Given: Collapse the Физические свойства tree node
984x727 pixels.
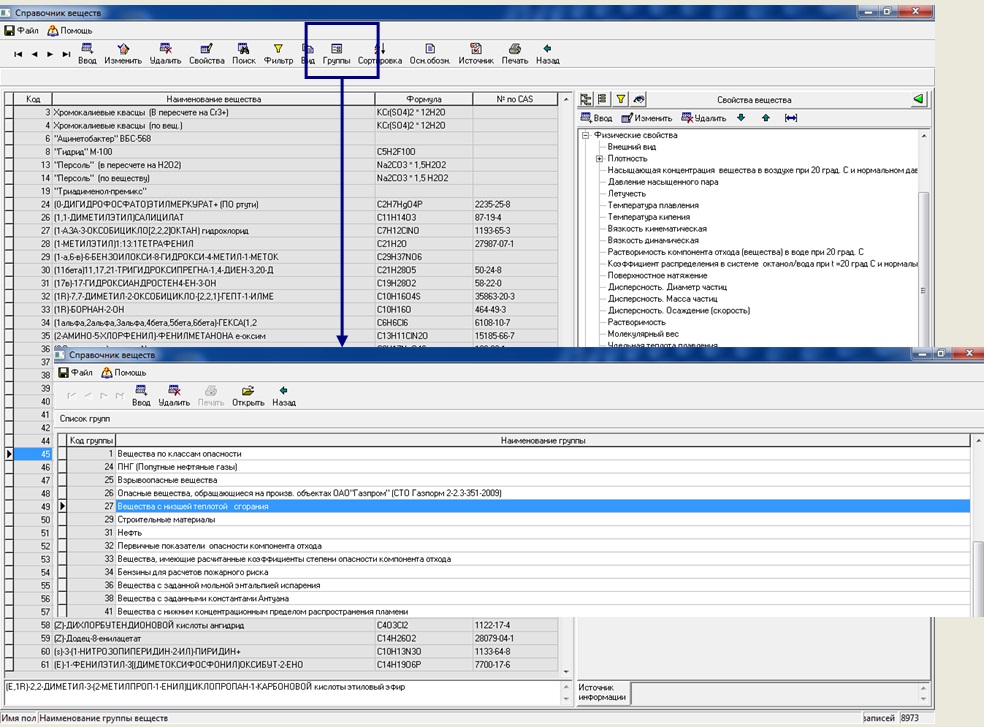Looking at the screenshot, I should click(586, 135).
